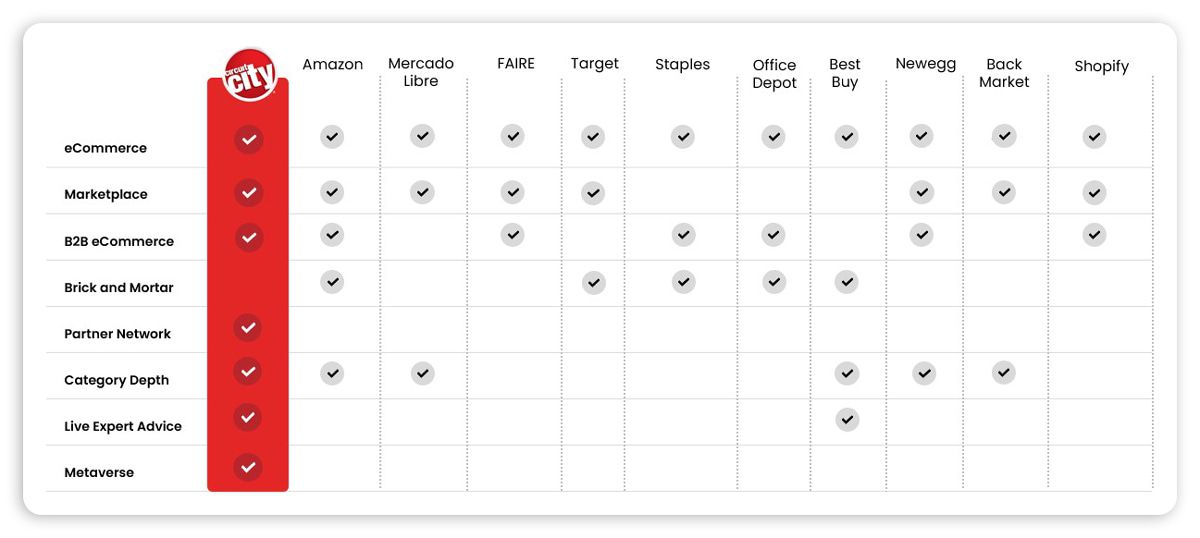Click Best Buy's Live Expert Advice checkmark
The image size is (1200, 538).
(847, 420)
